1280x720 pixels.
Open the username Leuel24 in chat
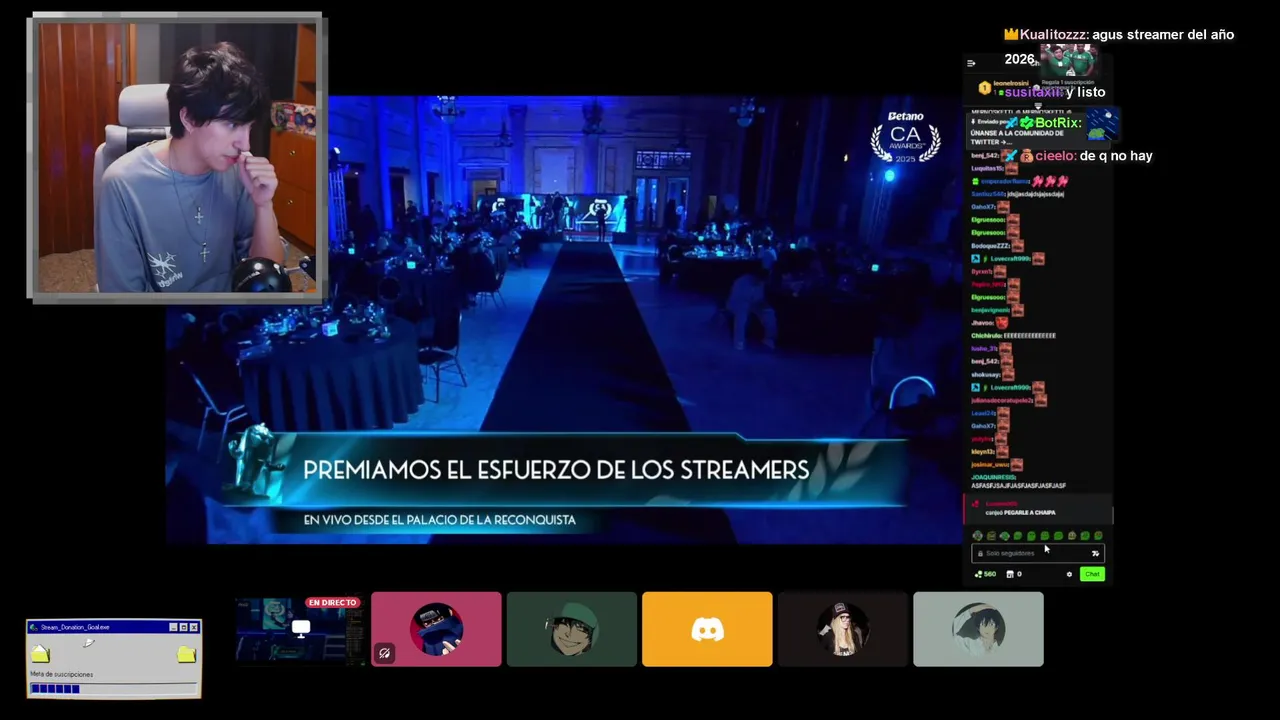click(x=983, y=413)
